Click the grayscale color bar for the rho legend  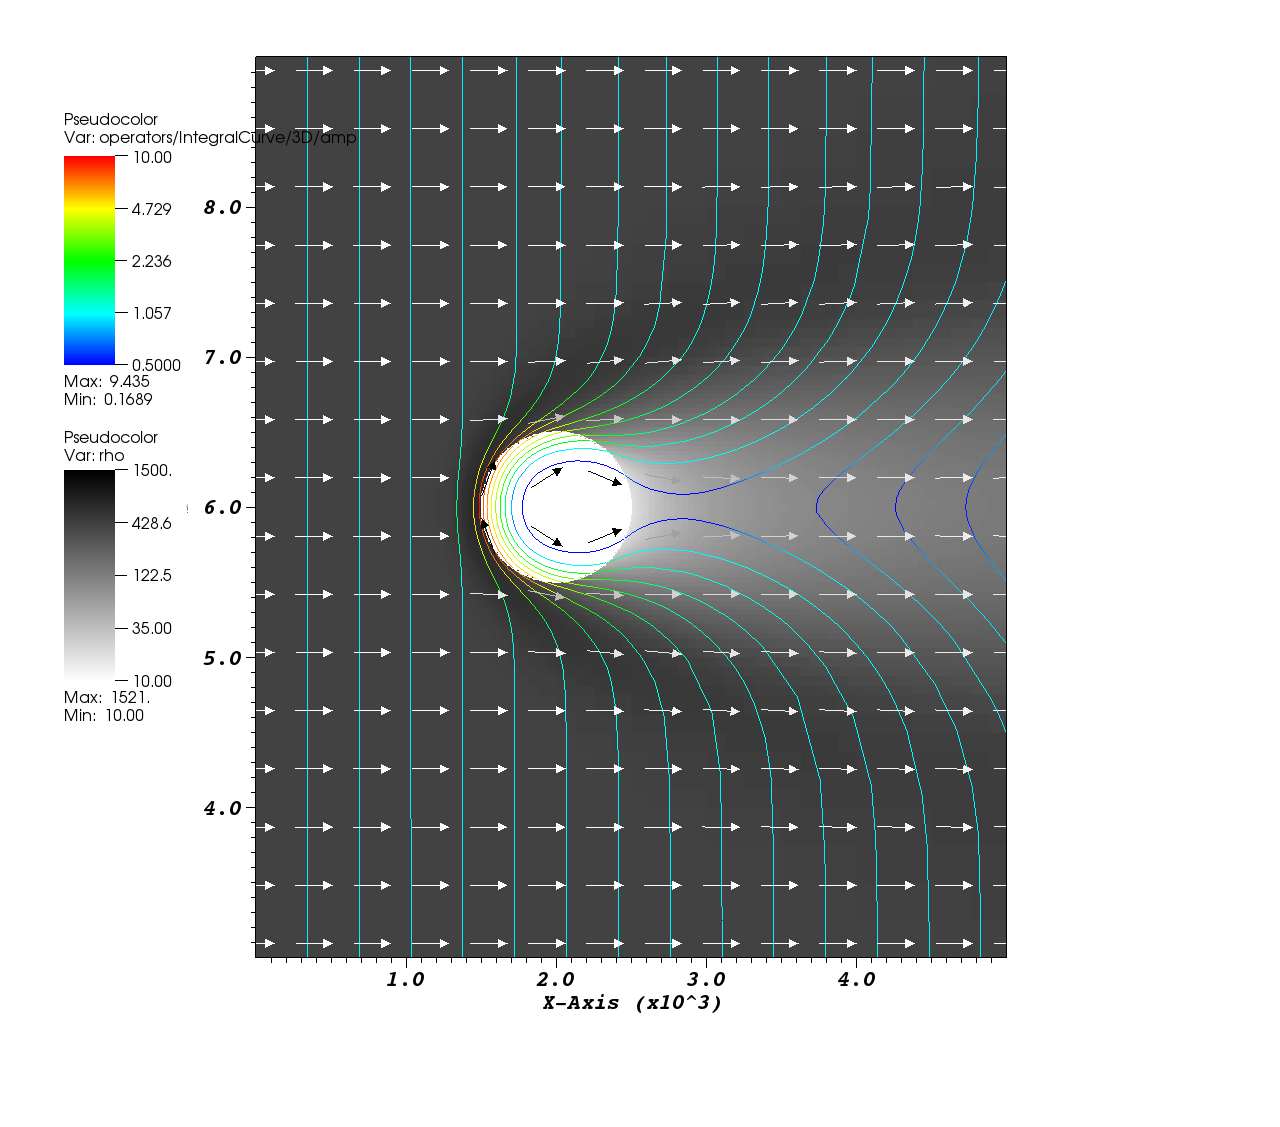point(89,575)
